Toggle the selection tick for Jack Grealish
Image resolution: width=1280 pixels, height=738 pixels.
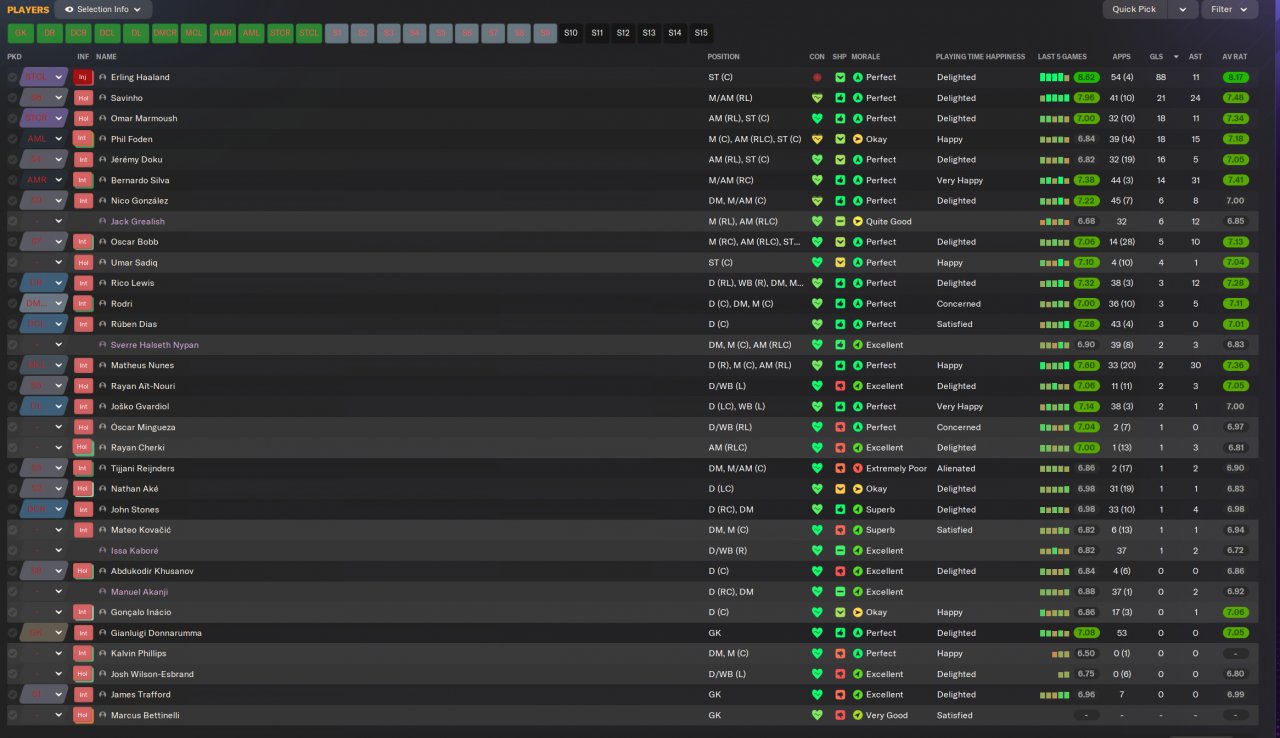click(x=12, y=221)
